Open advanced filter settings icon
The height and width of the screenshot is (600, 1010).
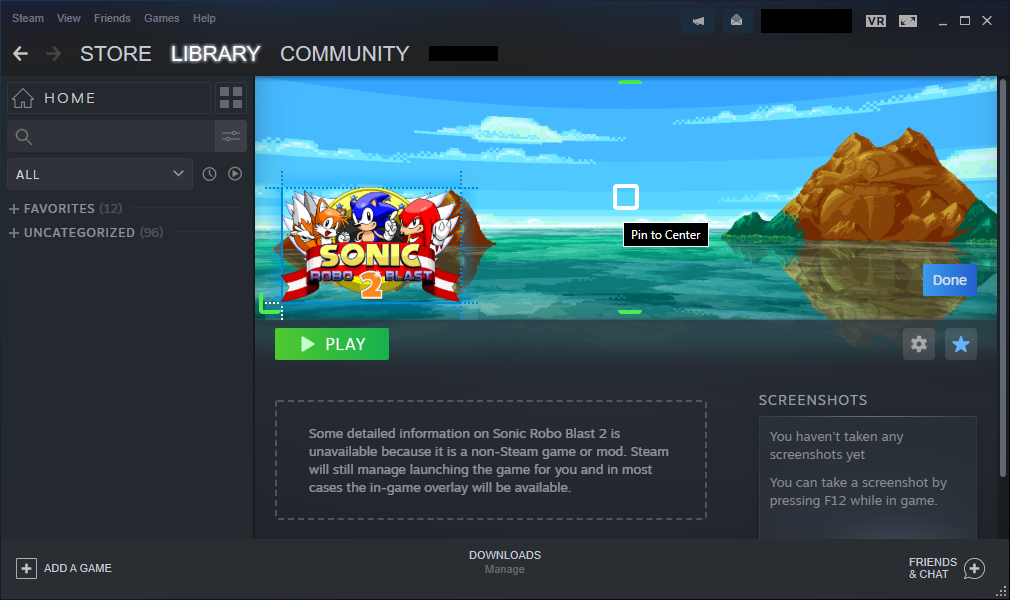tap(231, 136)
